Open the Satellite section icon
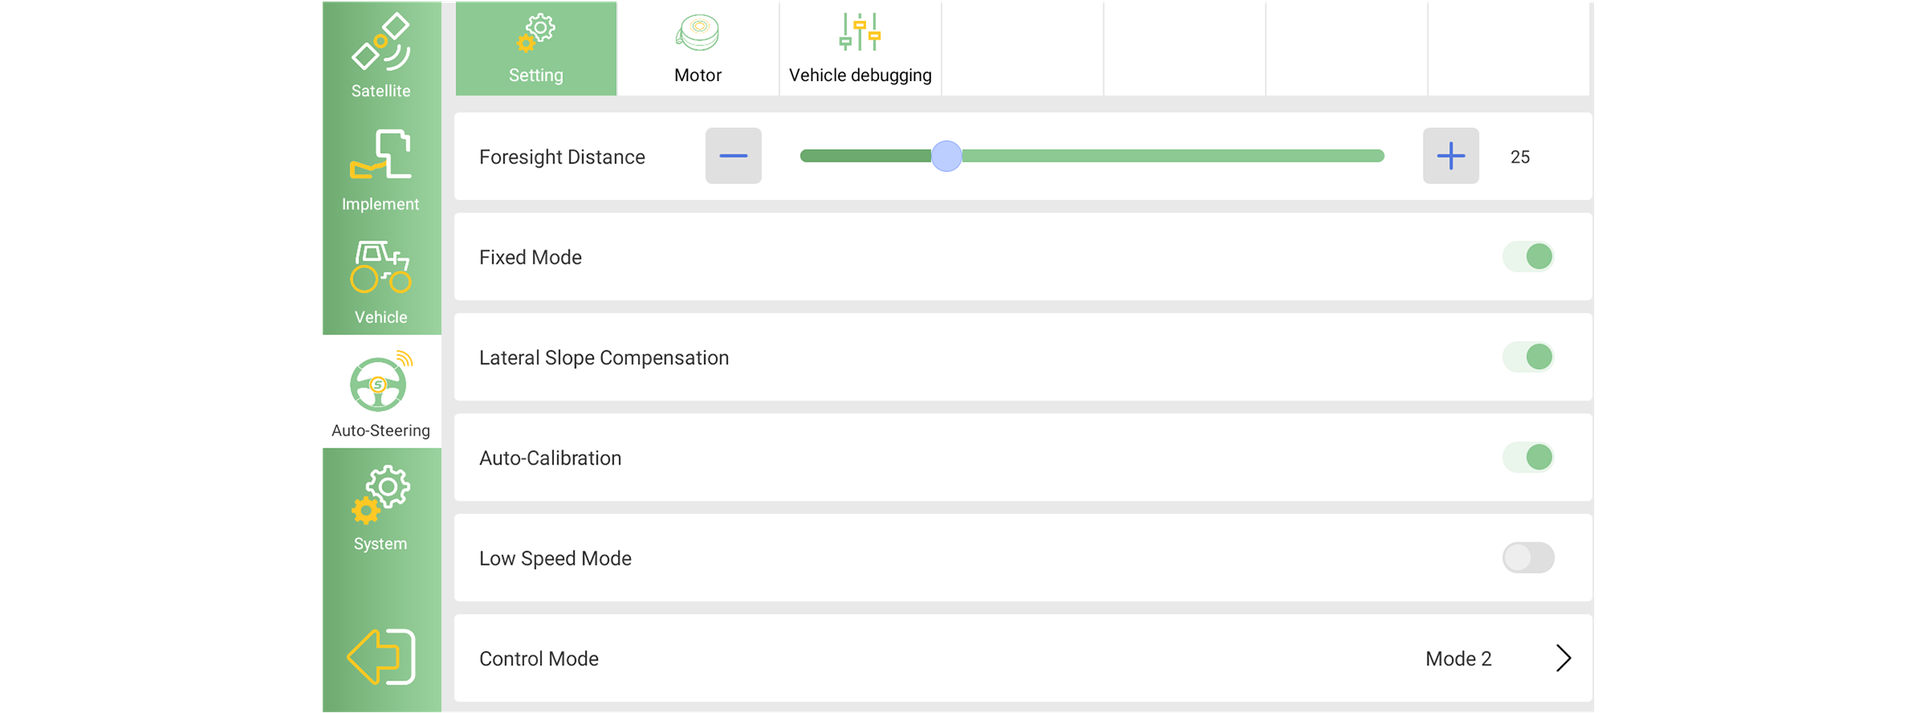Screen dimensions: 1920x713 pyautogui.click(x=380, y=45)
